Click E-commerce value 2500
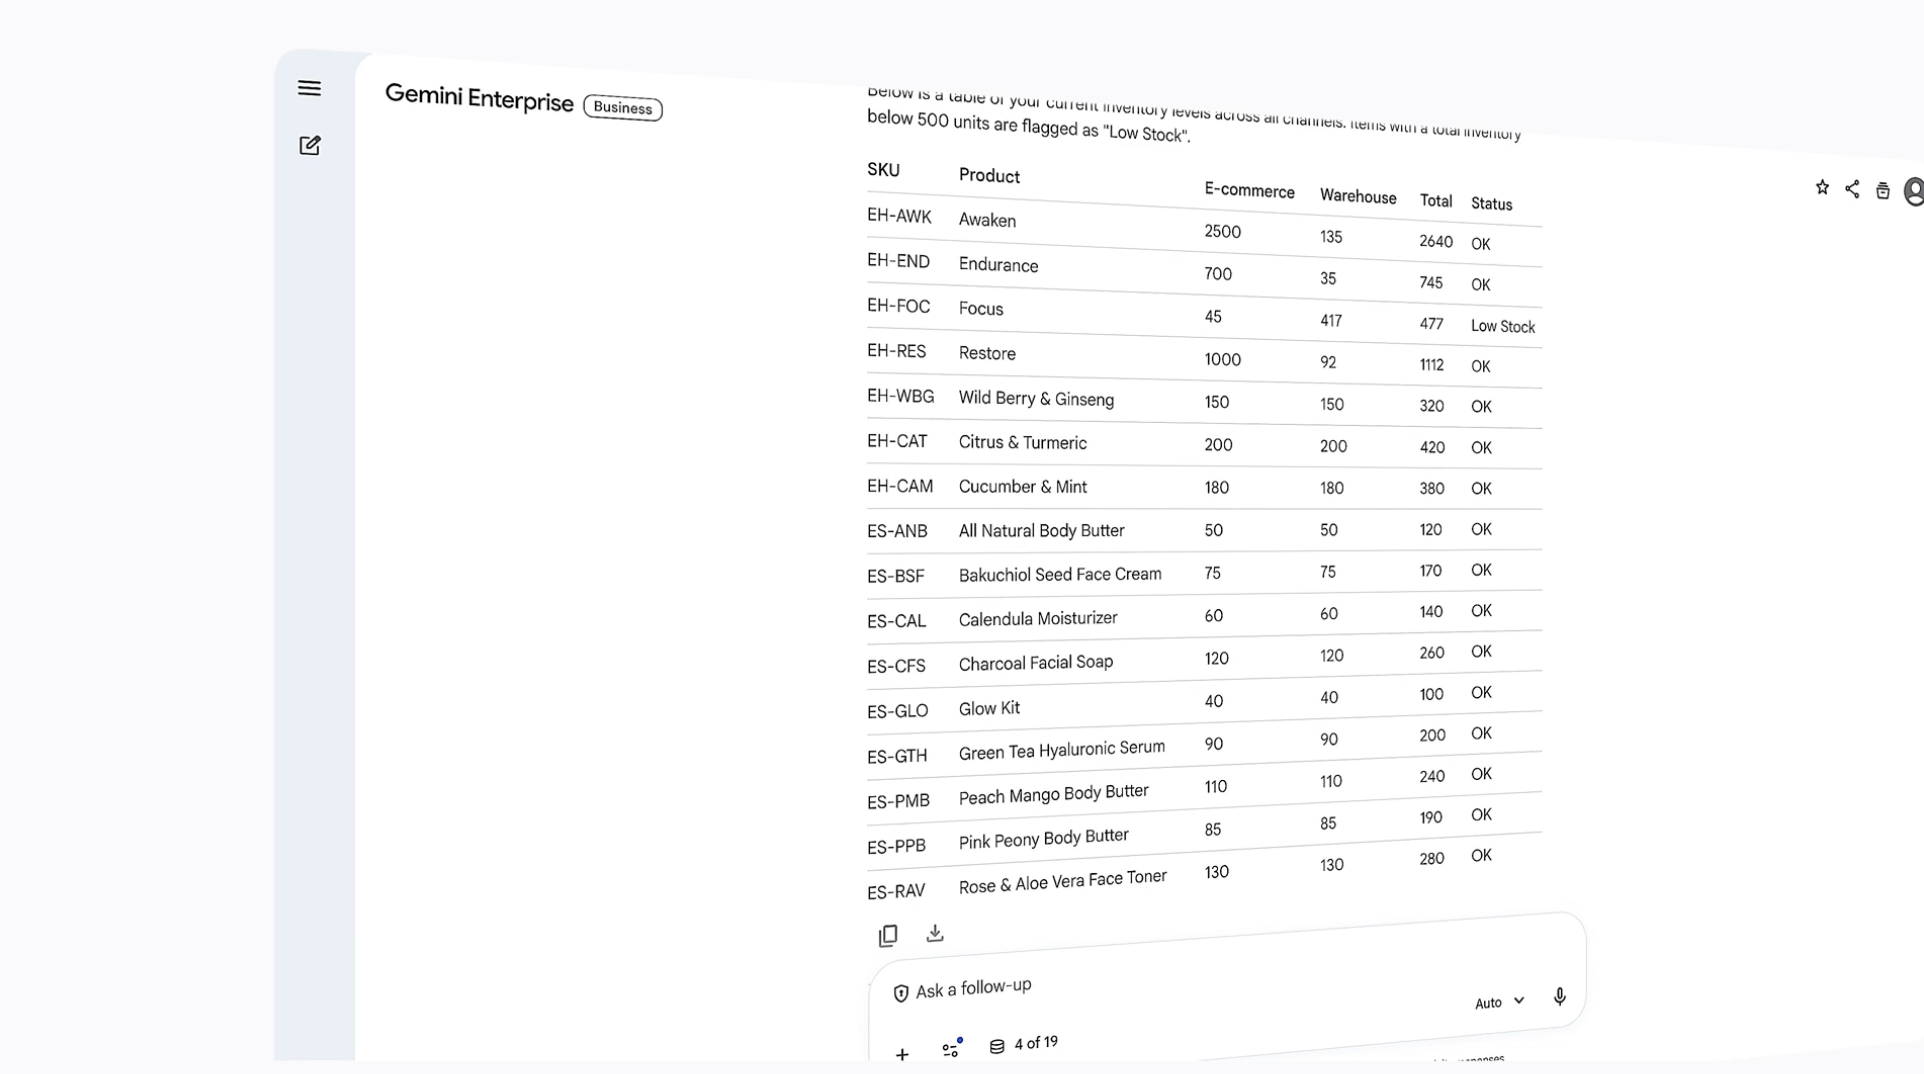The width and height of the screenshot is (1924, 1074). pyautogui.click(x=1222, y=232)
